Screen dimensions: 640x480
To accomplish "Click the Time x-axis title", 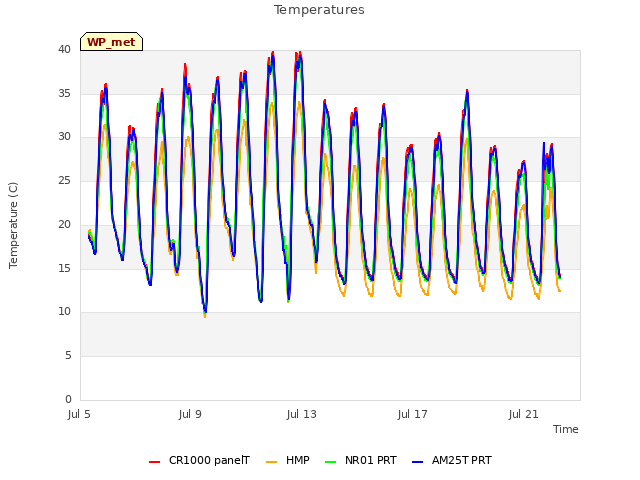I will click(566, 429).
